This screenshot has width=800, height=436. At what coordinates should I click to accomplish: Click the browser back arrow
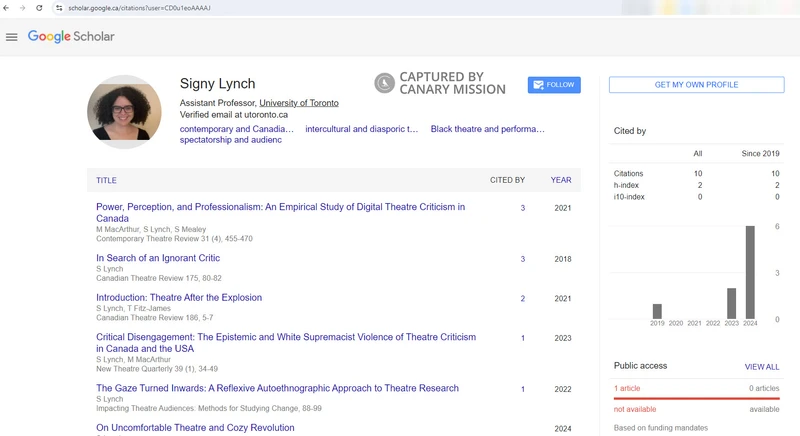pos(8,8)
